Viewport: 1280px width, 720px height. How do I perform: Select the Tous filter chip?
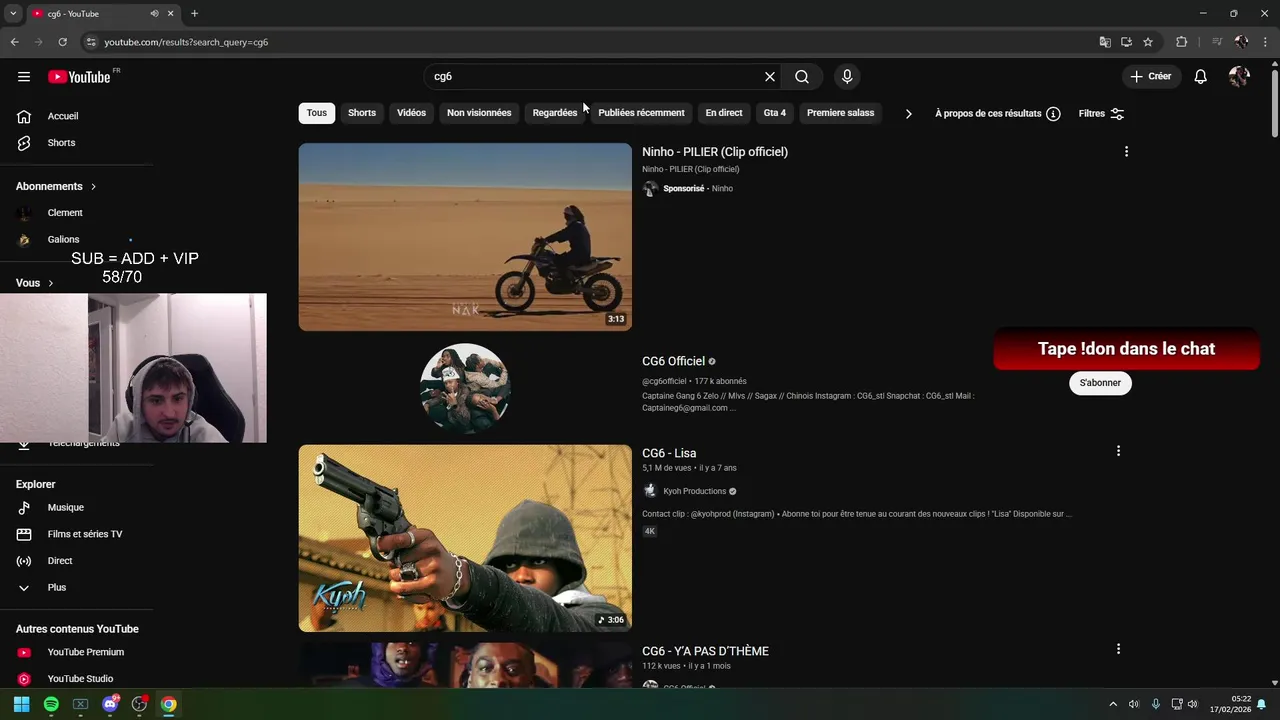(317, 113)
